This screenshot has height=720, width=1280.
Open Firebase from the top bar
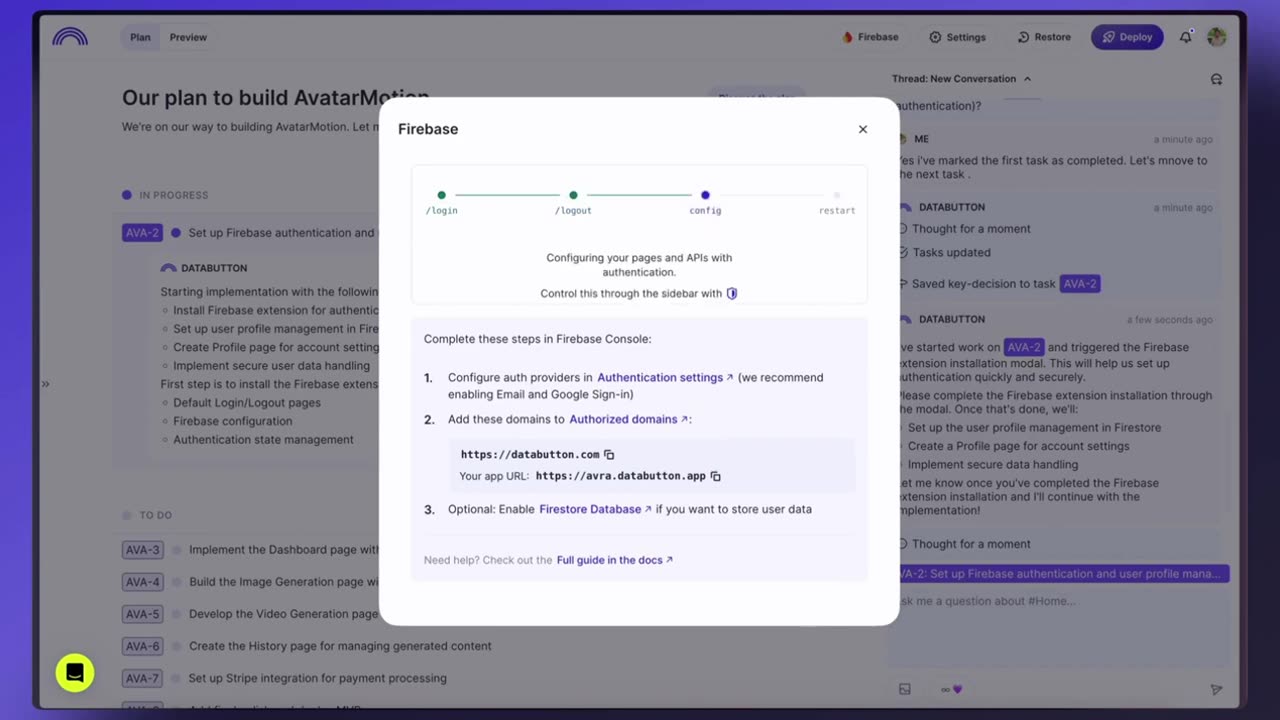(870, 37)
